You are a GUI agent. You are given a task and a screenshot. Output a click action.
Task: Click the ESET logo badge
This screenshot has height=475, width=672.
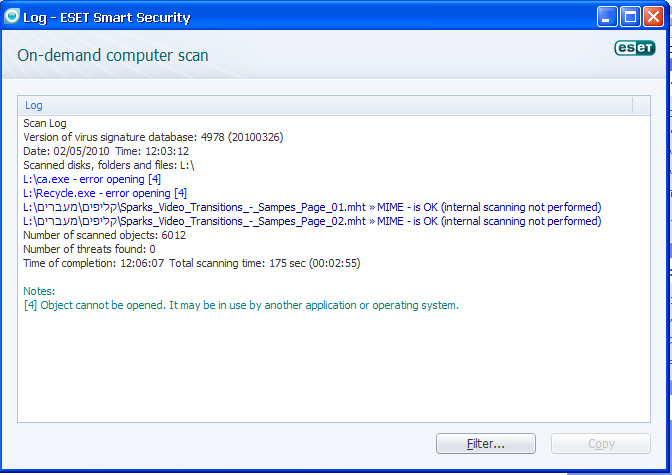(x=634, y=49)
